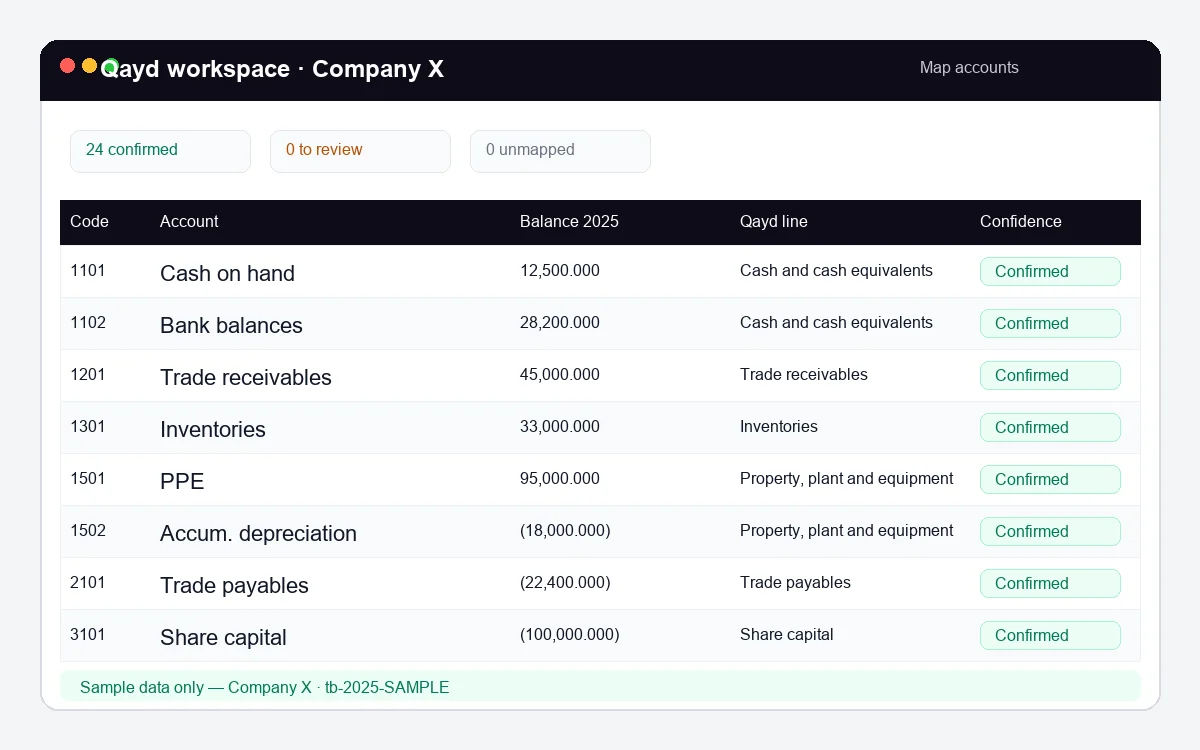
Task: Select the Confirmed badge for Share capital
Action: [x=1050, y=635]
